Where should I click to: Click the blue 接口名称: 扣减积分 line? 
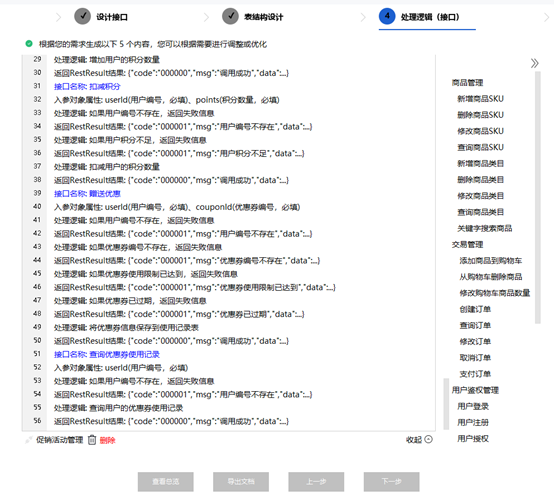(87, 87)
